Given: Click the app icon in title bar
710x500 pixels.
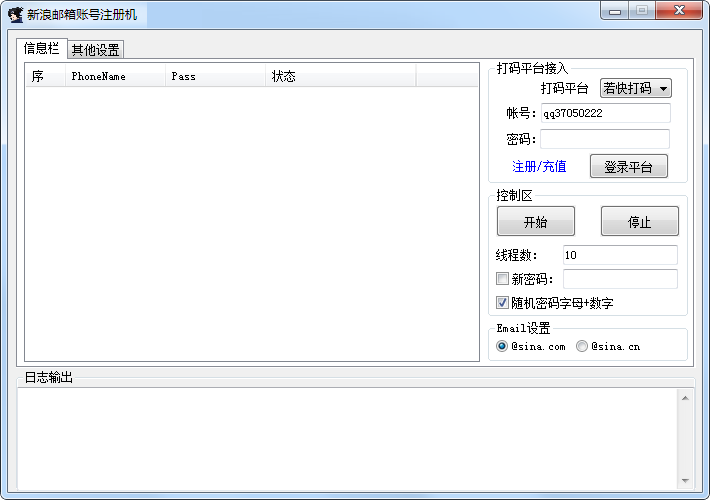Looking at the screenshot, I should [15, 14].
